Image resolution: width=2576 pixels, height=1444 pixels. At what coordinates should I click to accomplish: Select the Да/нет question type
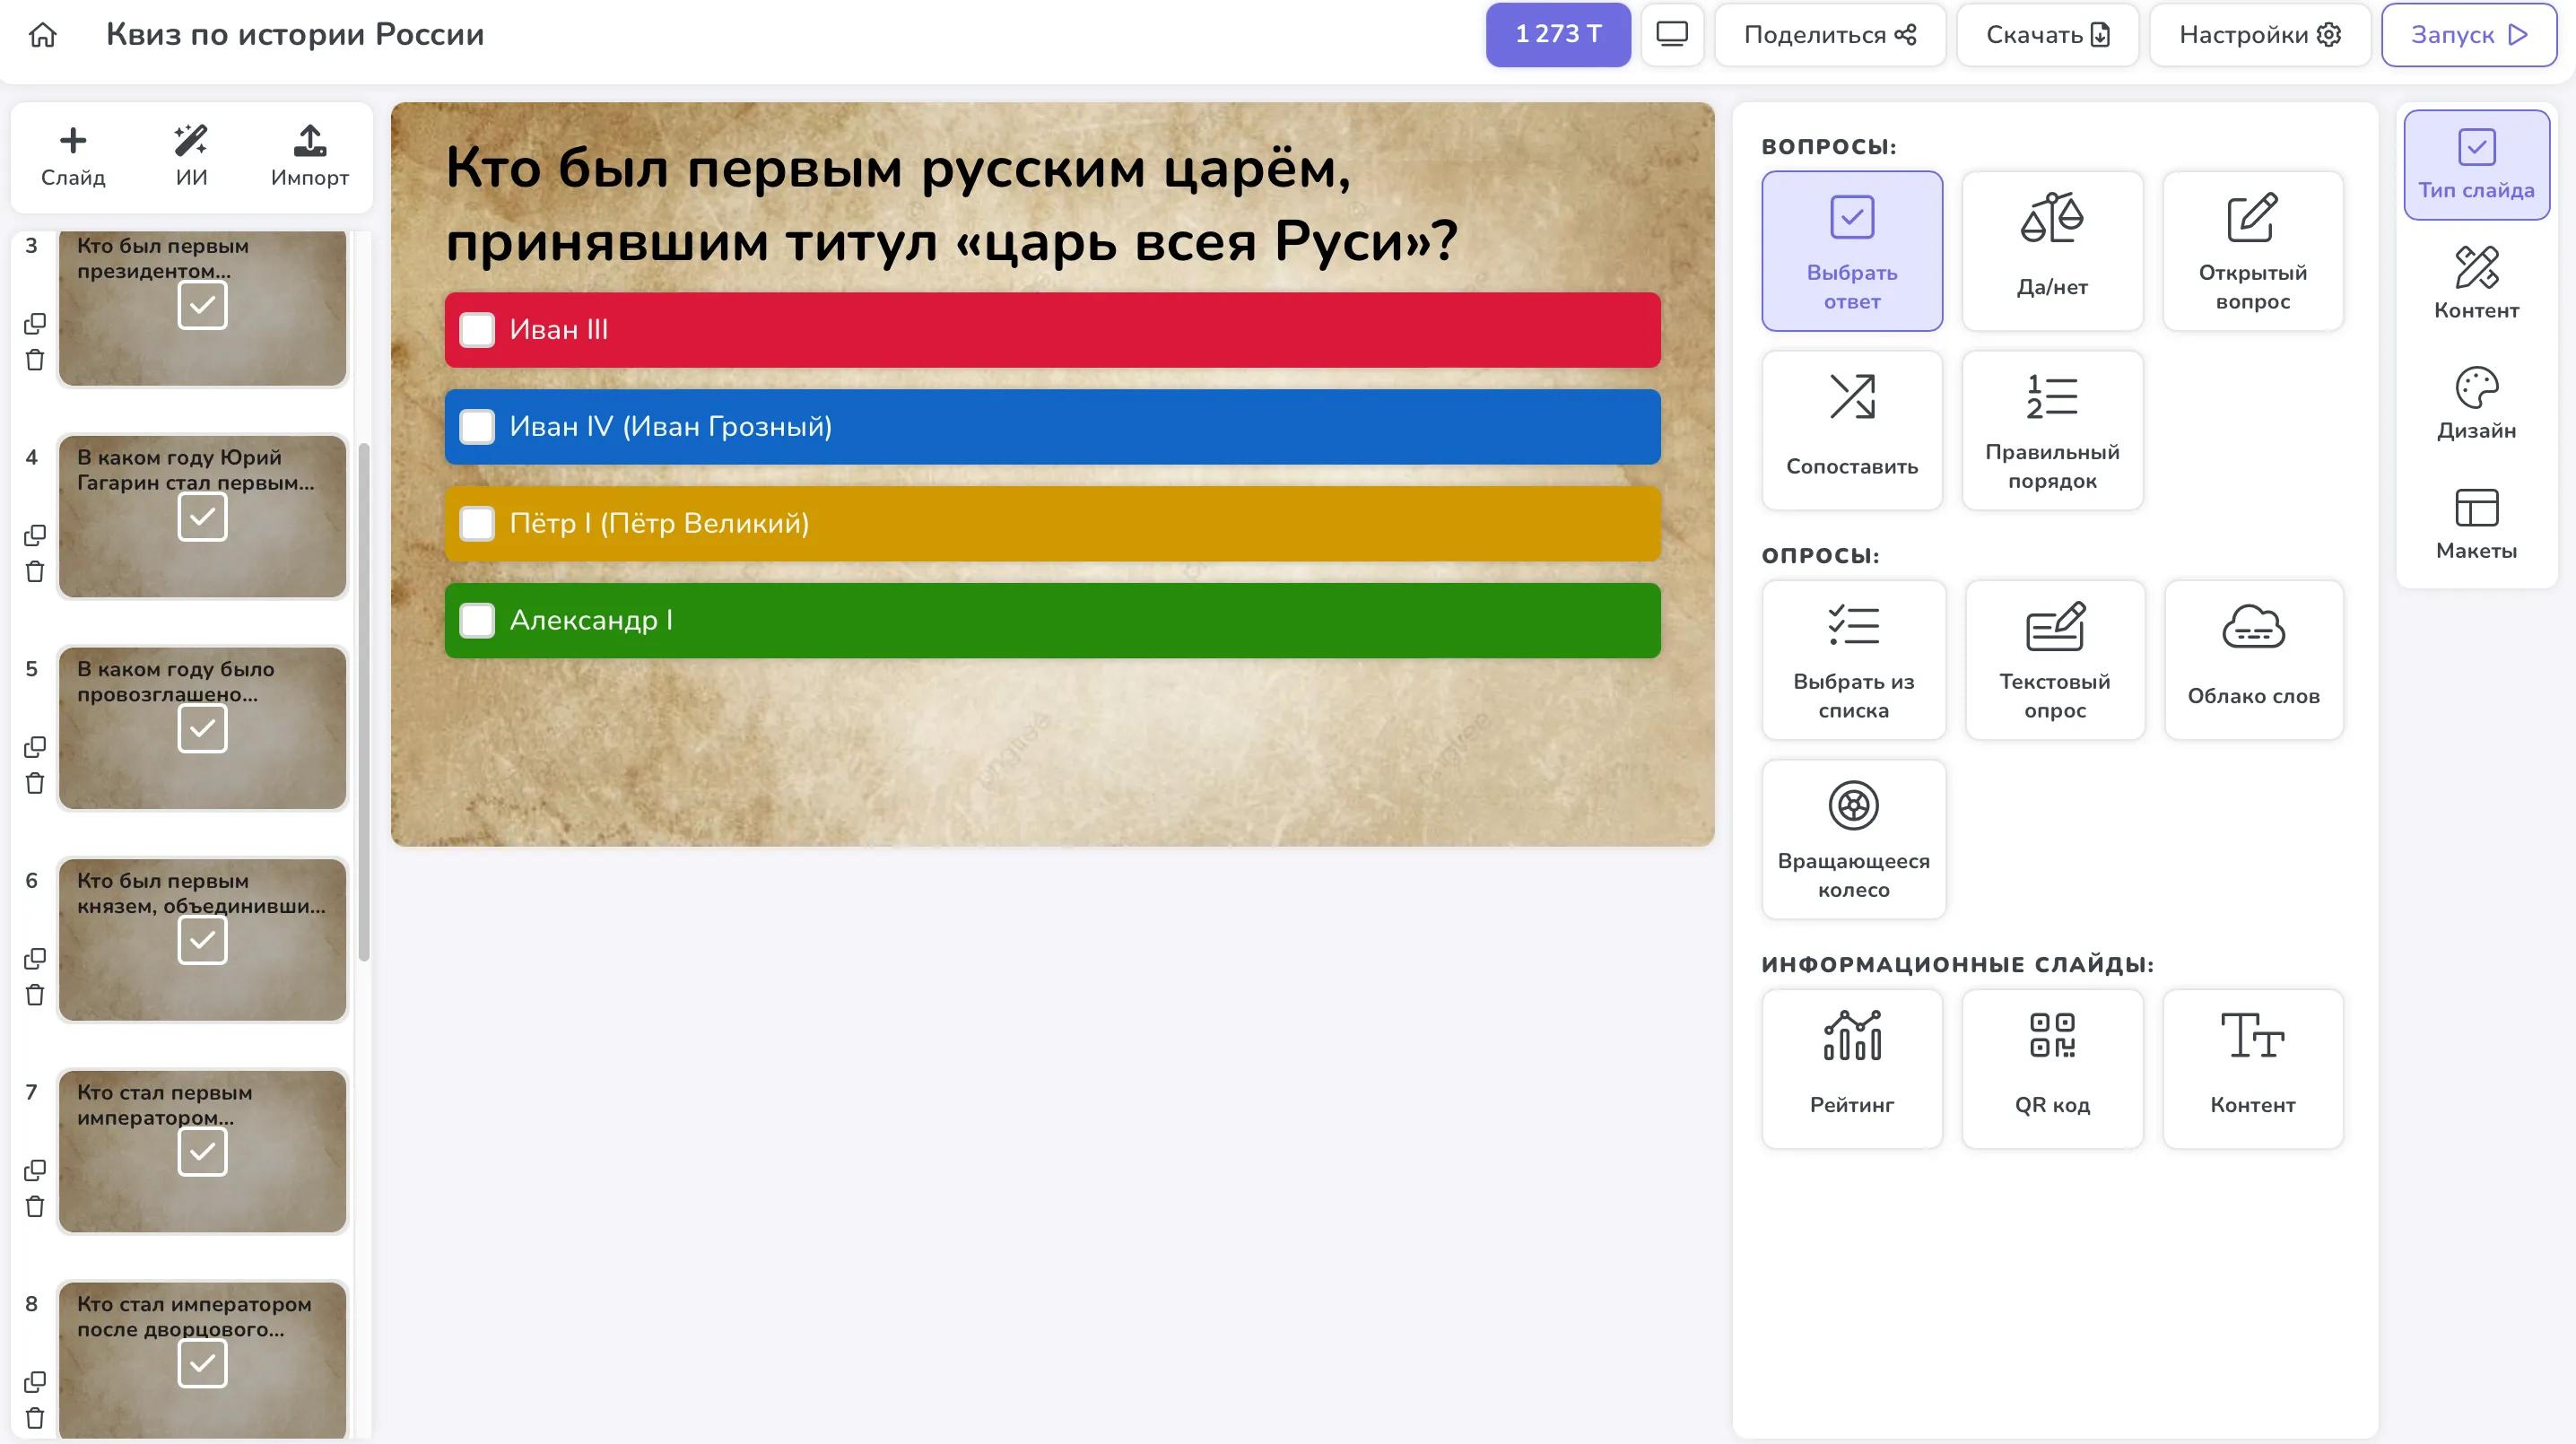pyautogui.click(x=2052, y=250)
